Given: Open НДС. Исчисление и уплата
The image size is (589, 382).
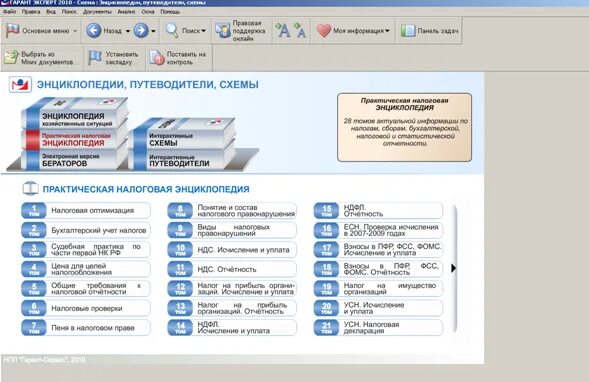Looking at the screenshot, I should click(x=232, y=249).
